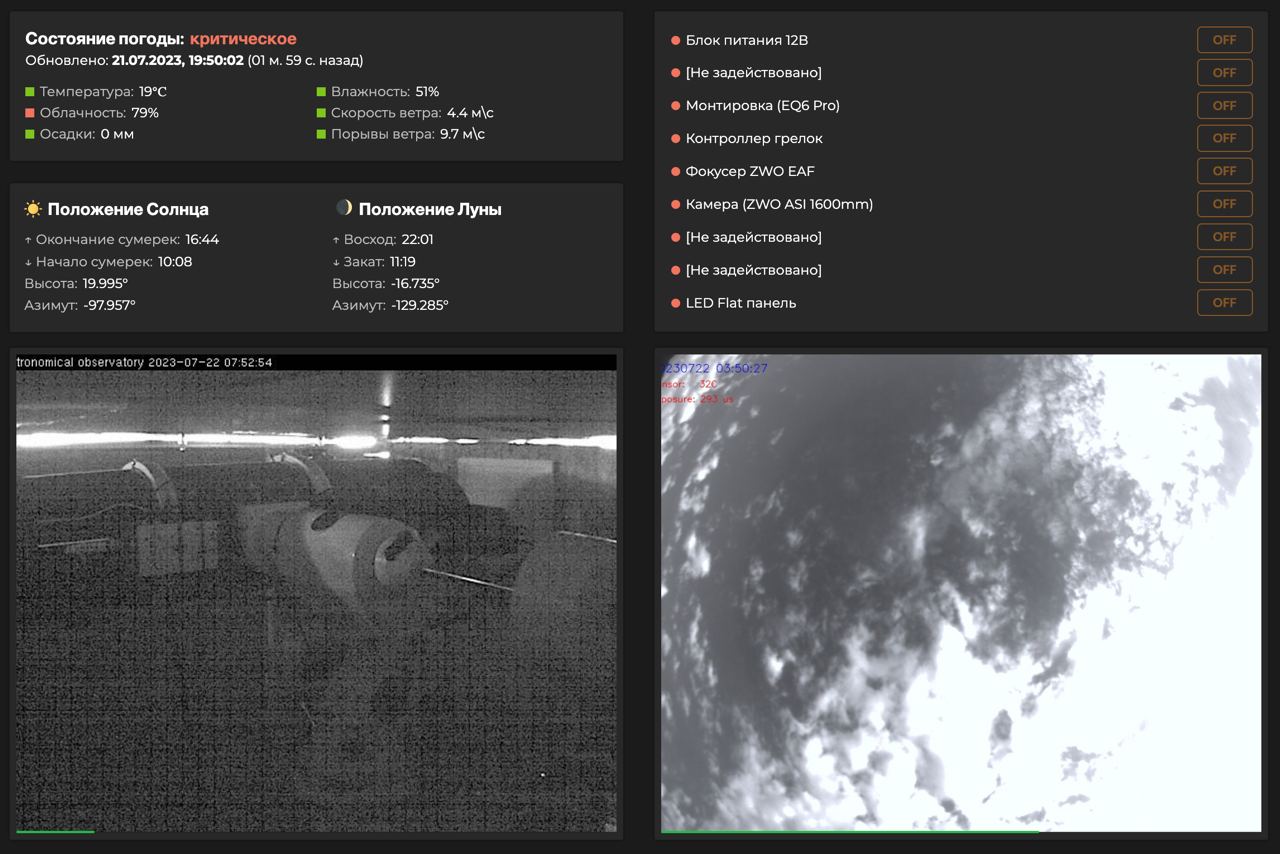Click wind gusts value 9.7 м\с
The width and height of the screenshot is (1280, 854).
tap(463, 134)
